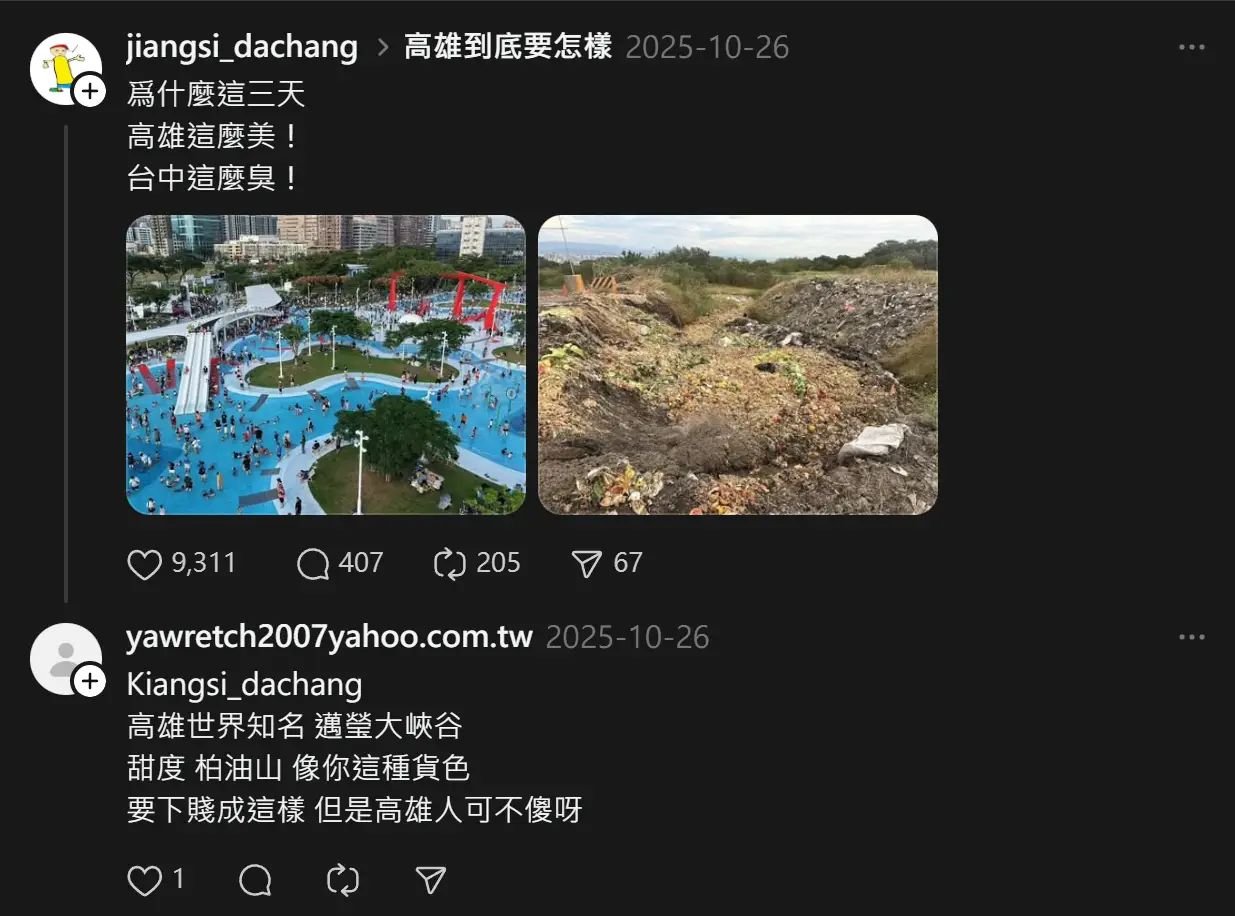View the blue water park photo
Viewport: 1235px width, 916px height.
[326, 365]
